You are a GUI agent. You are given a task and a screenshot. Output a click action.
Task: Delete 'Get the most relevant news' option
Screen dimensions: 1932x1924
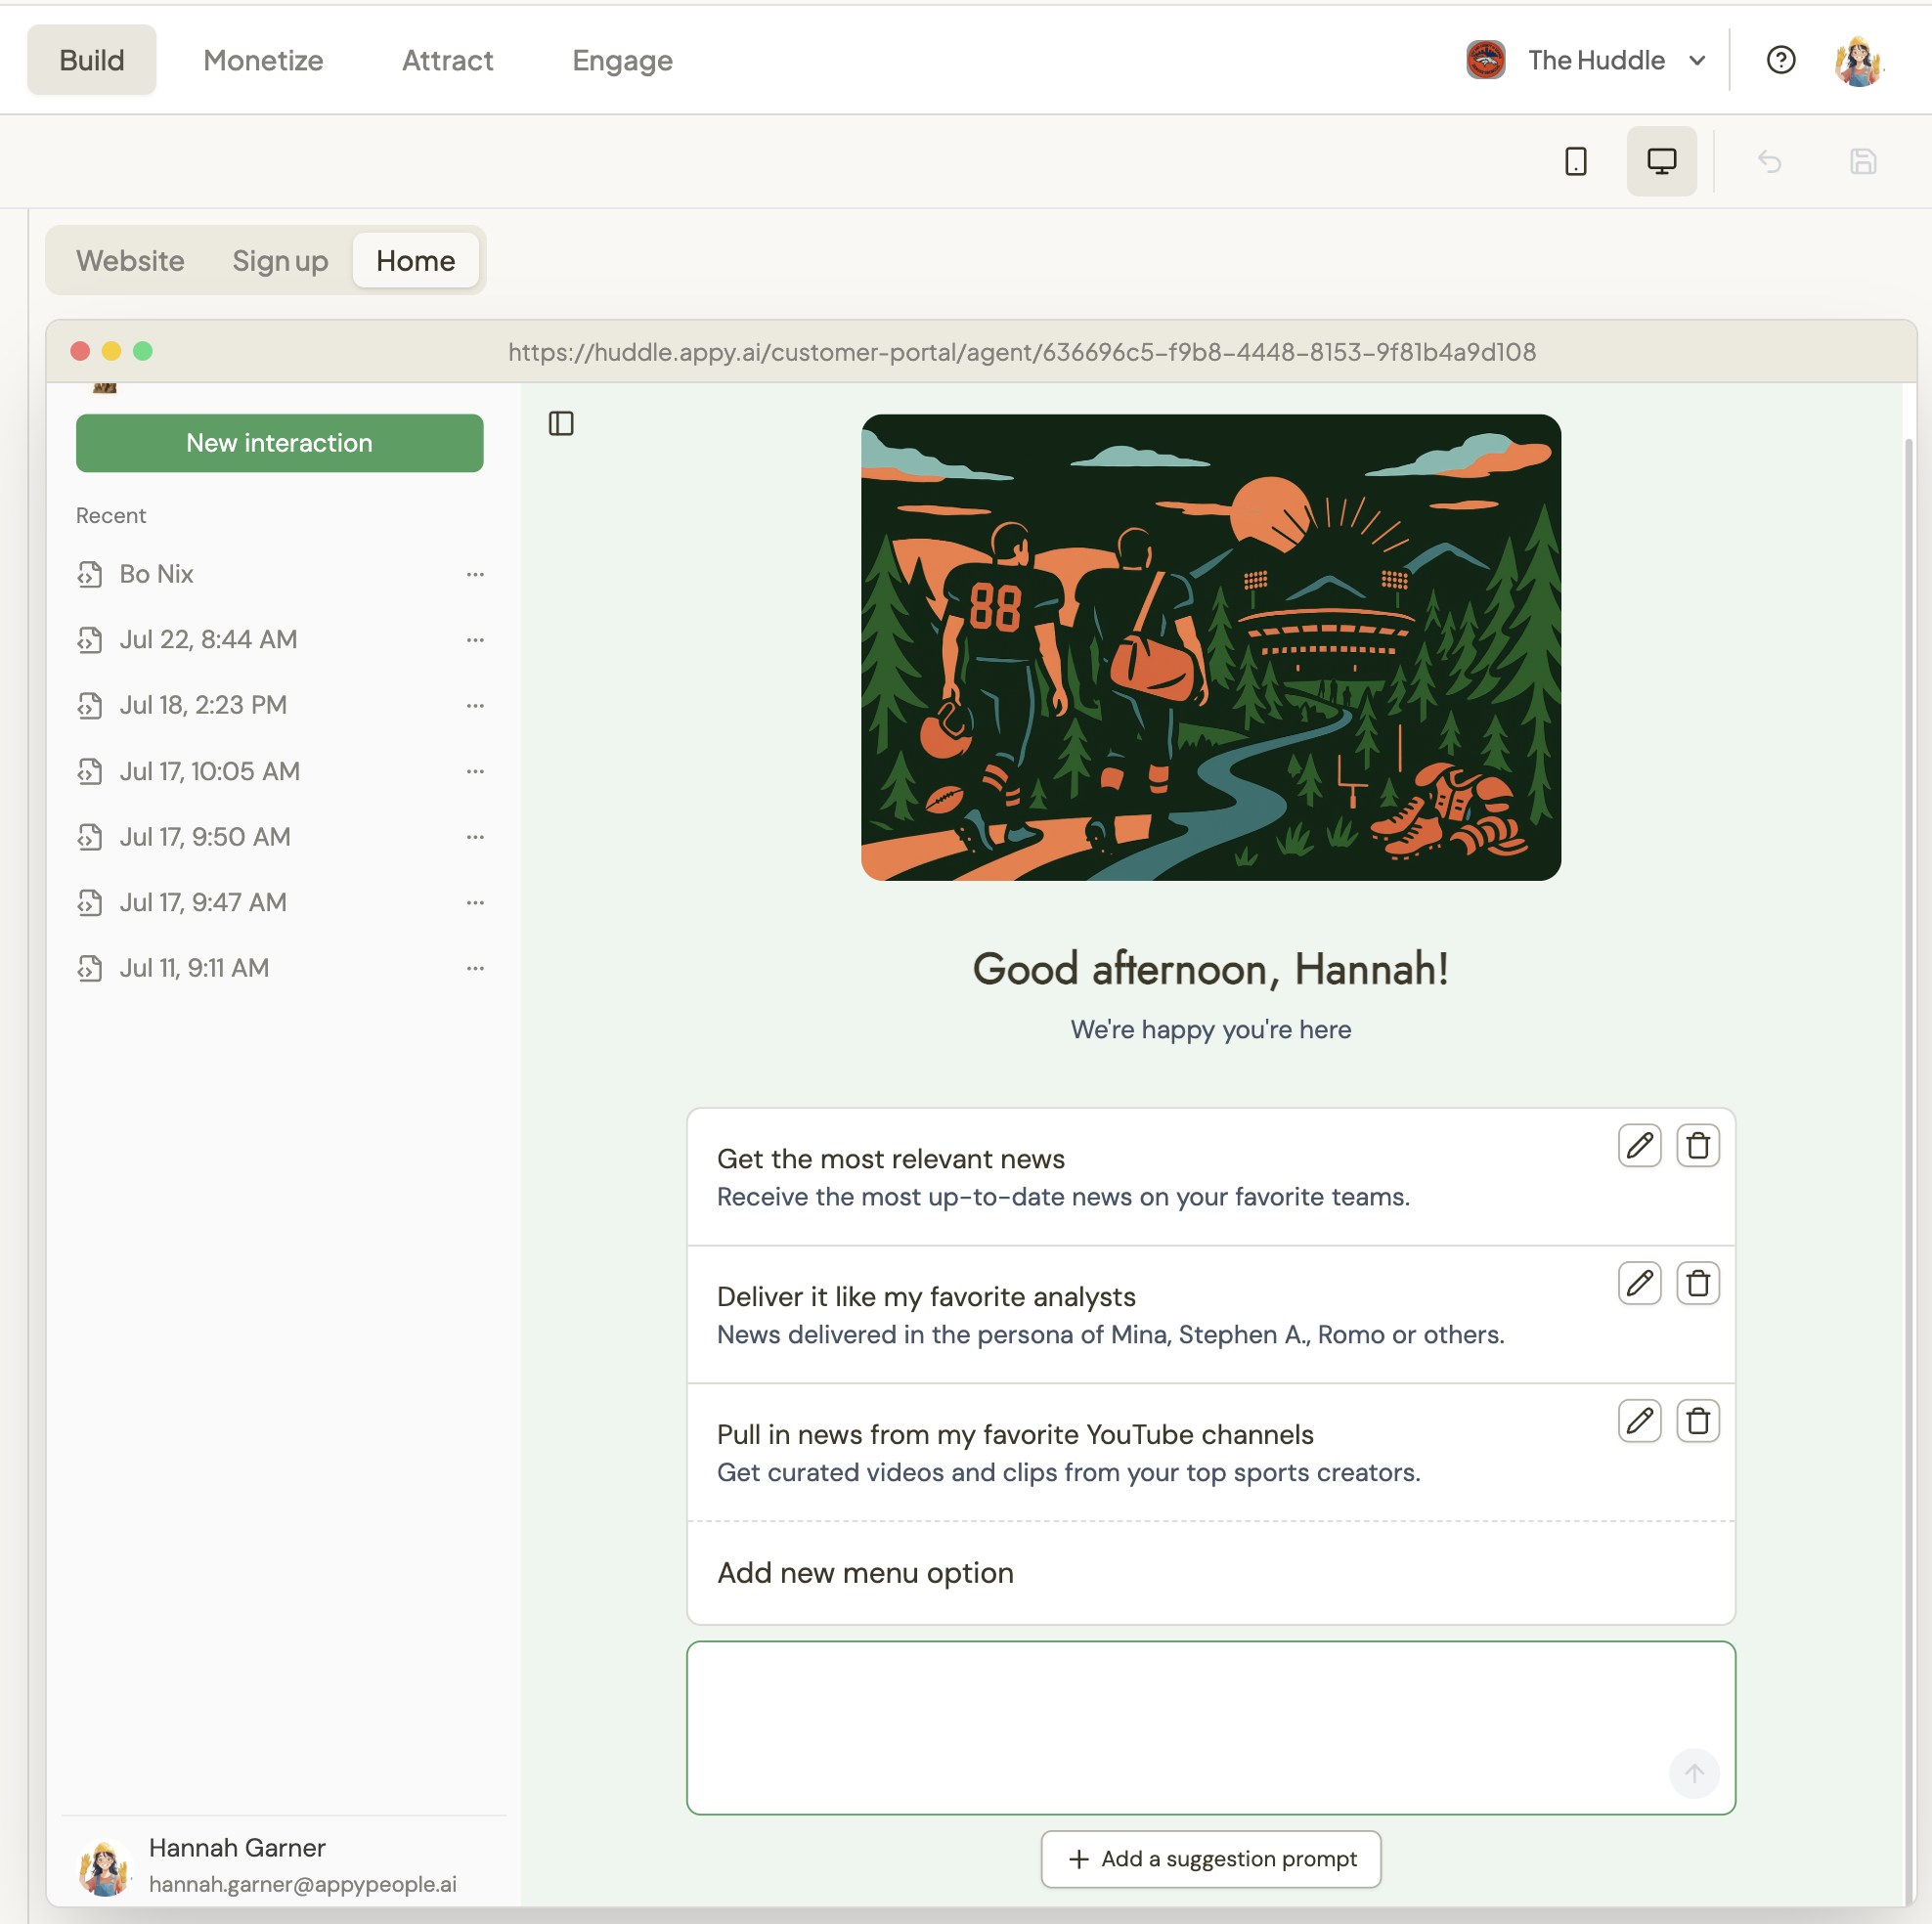coord(1697,1145)
